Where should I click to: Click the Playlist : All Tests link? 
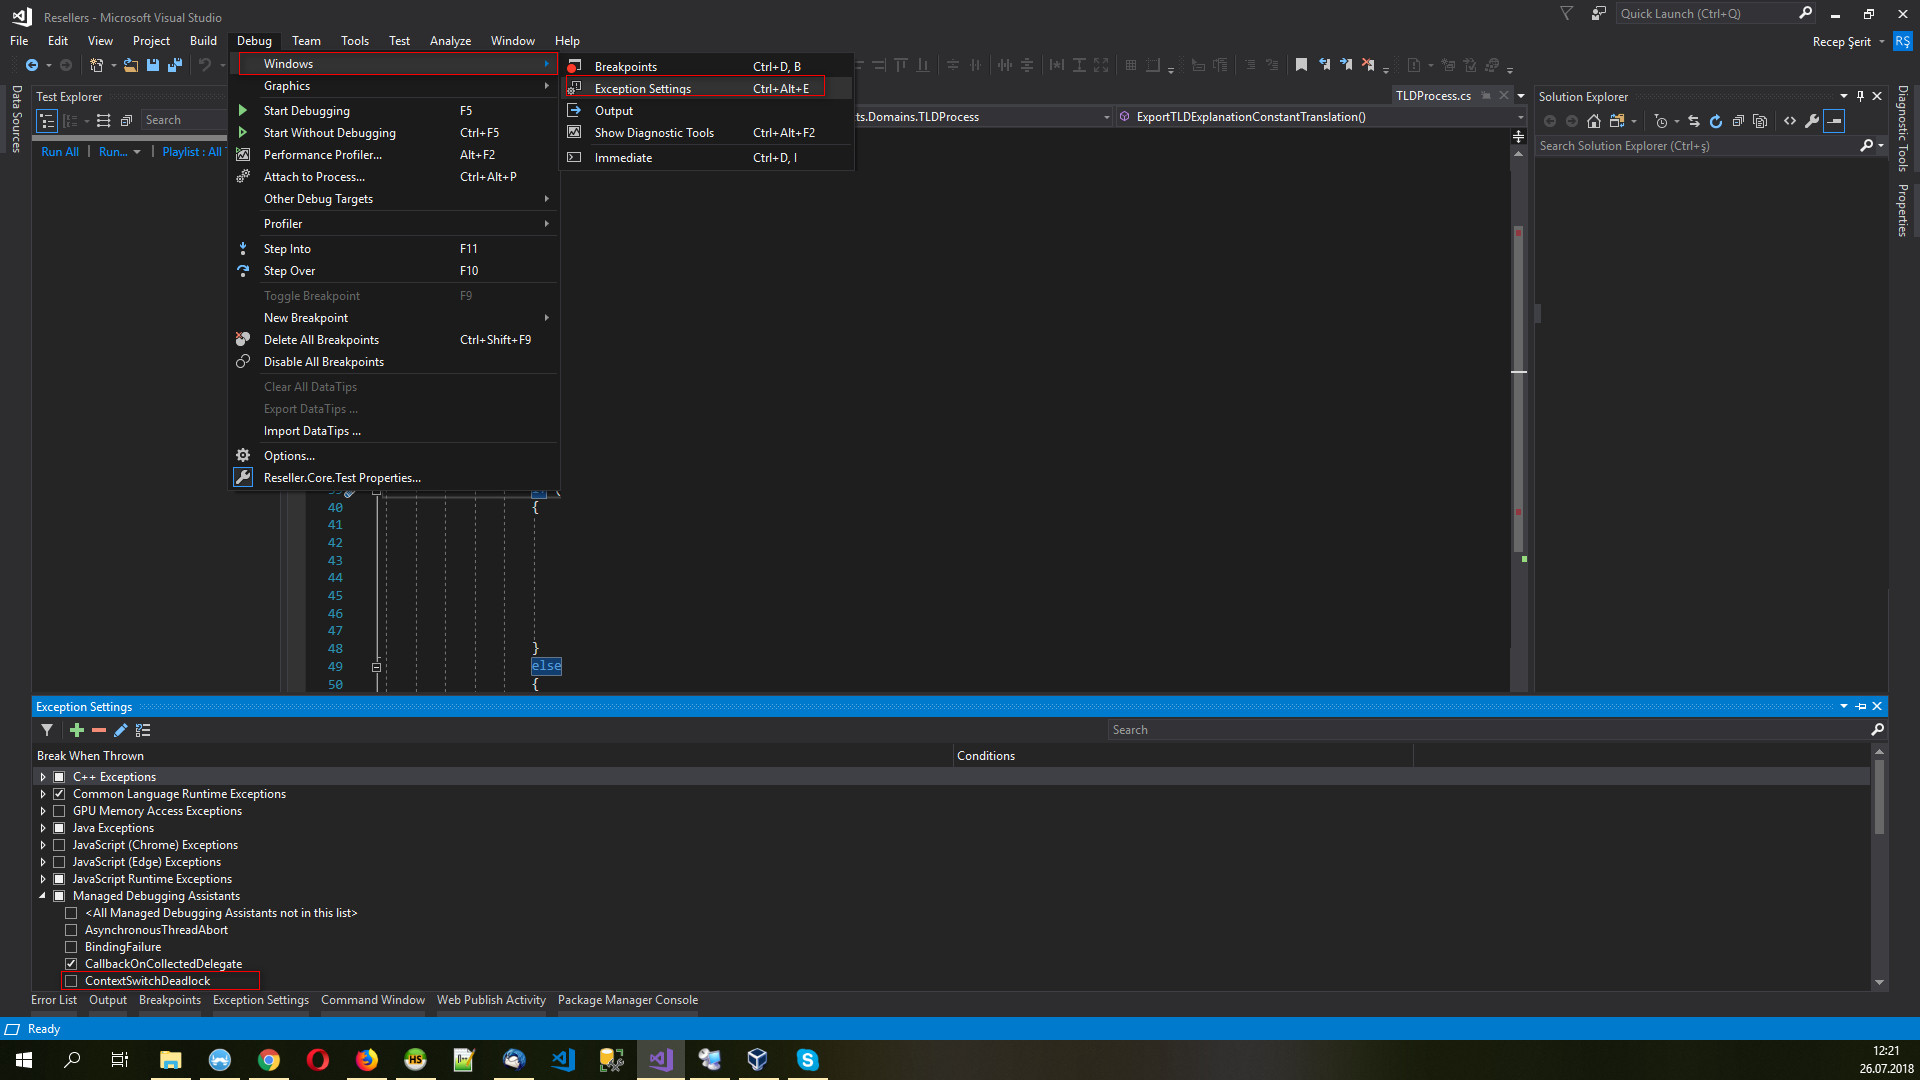193,152
